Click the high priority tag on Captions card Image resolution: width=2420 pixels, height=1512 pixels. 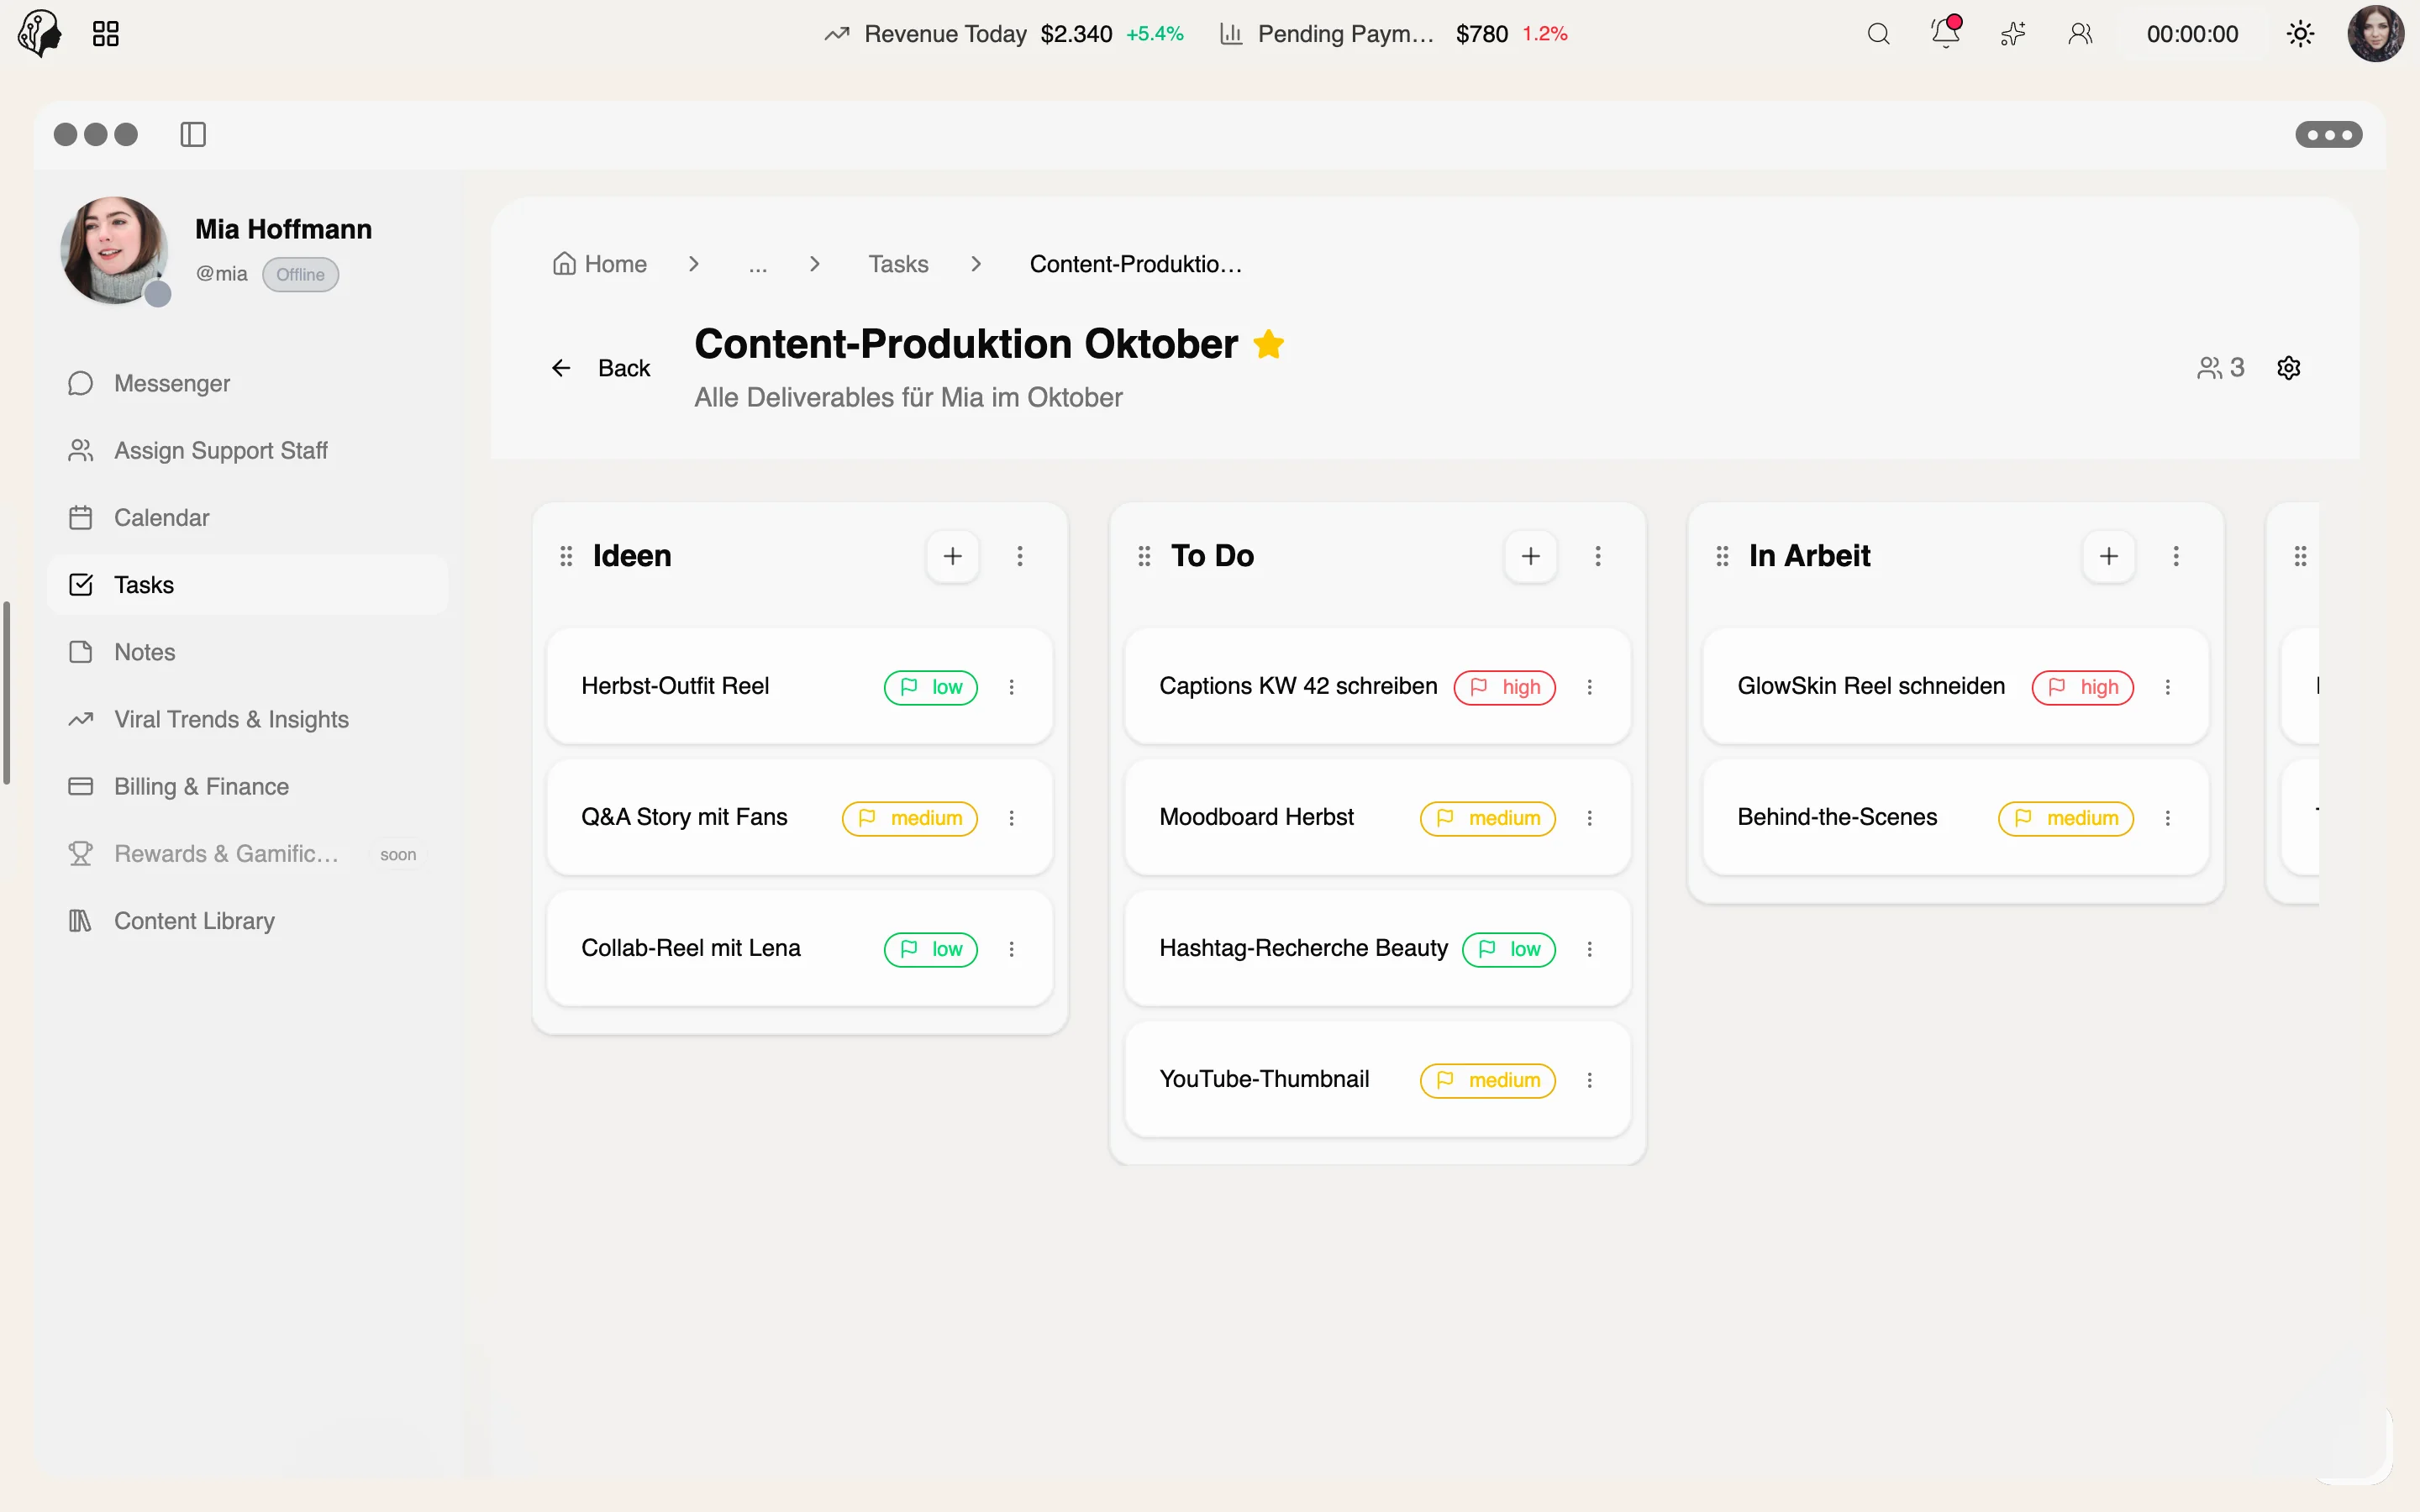pyautogui.click(x=1504, y=687)
